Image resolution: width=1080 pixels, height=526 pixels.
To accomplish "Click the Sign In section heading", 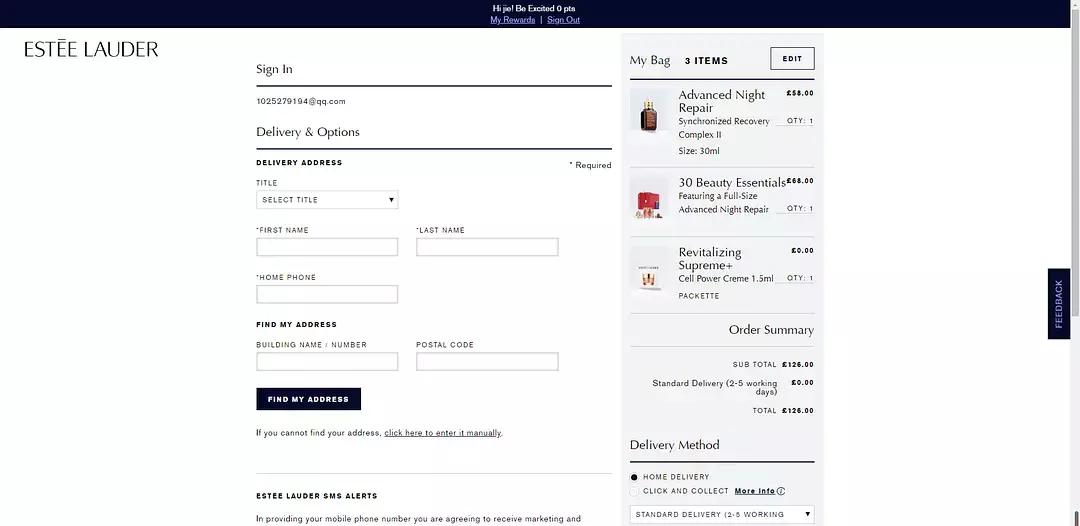I will pyautogui.click(x=274, y=69).
